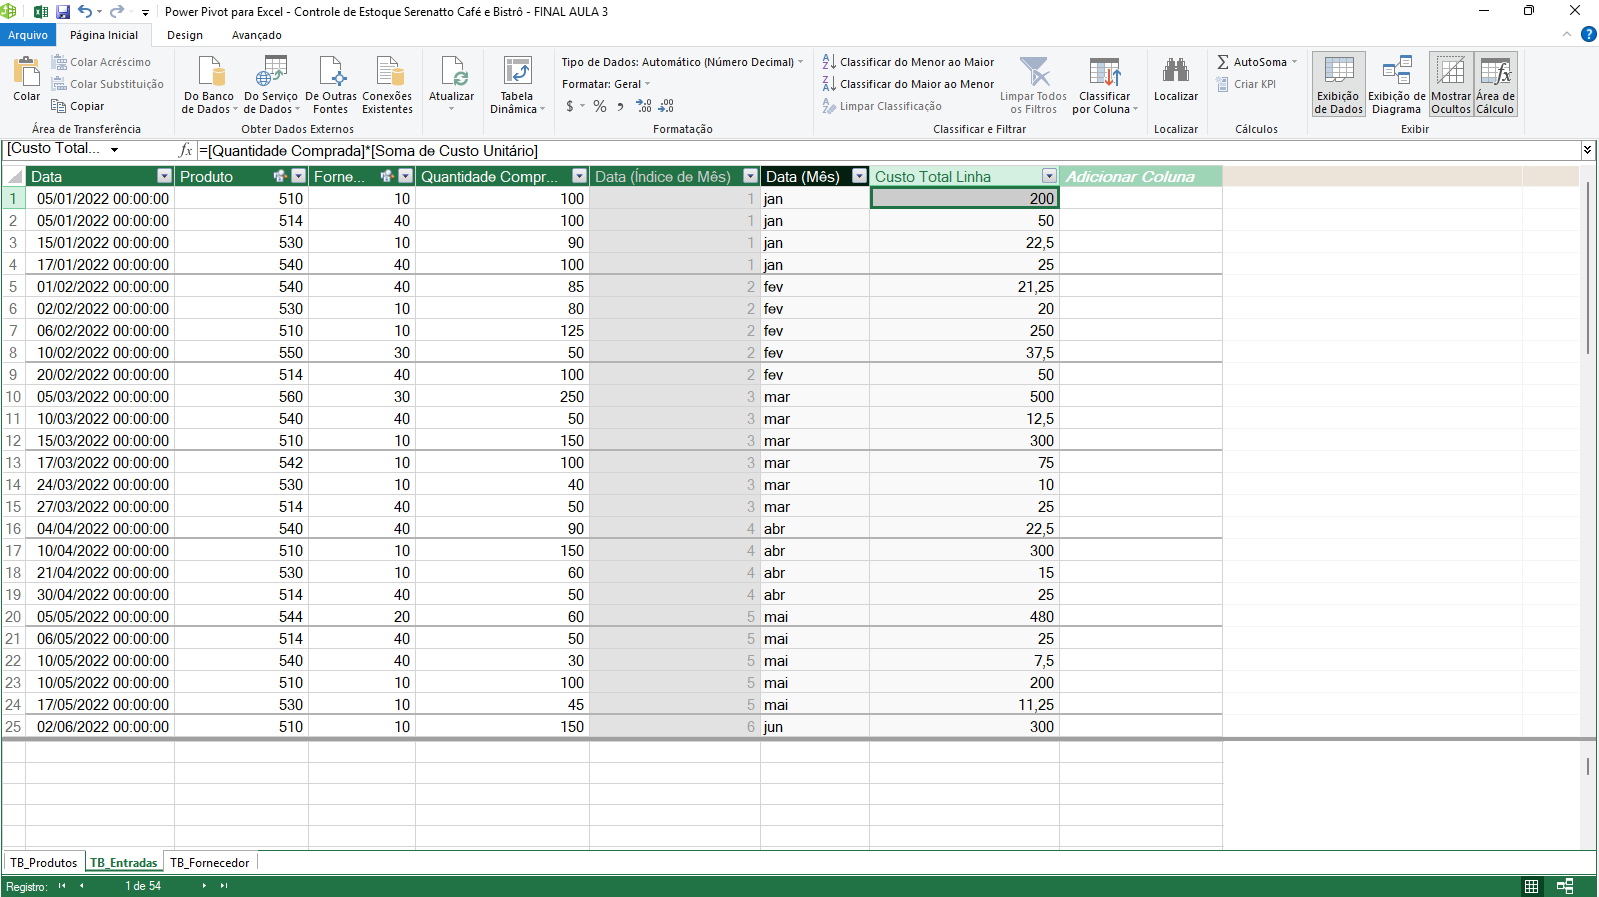The image size is (1599, 897).
Task: Apply currency format with $ icon
Action: 570,106
